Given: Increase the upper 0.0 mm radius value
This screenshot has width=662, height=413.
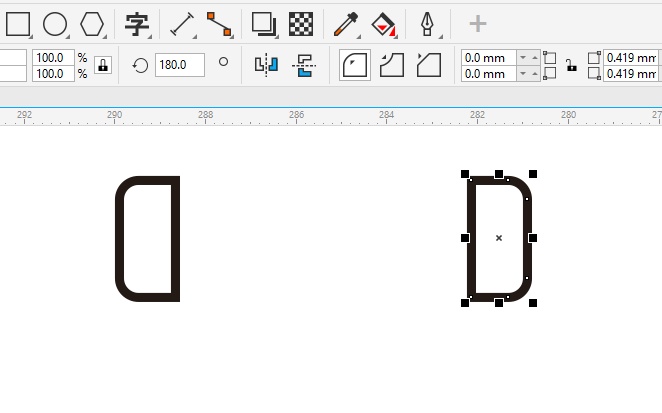Looking at the screenshot, I should coord(534,57).
